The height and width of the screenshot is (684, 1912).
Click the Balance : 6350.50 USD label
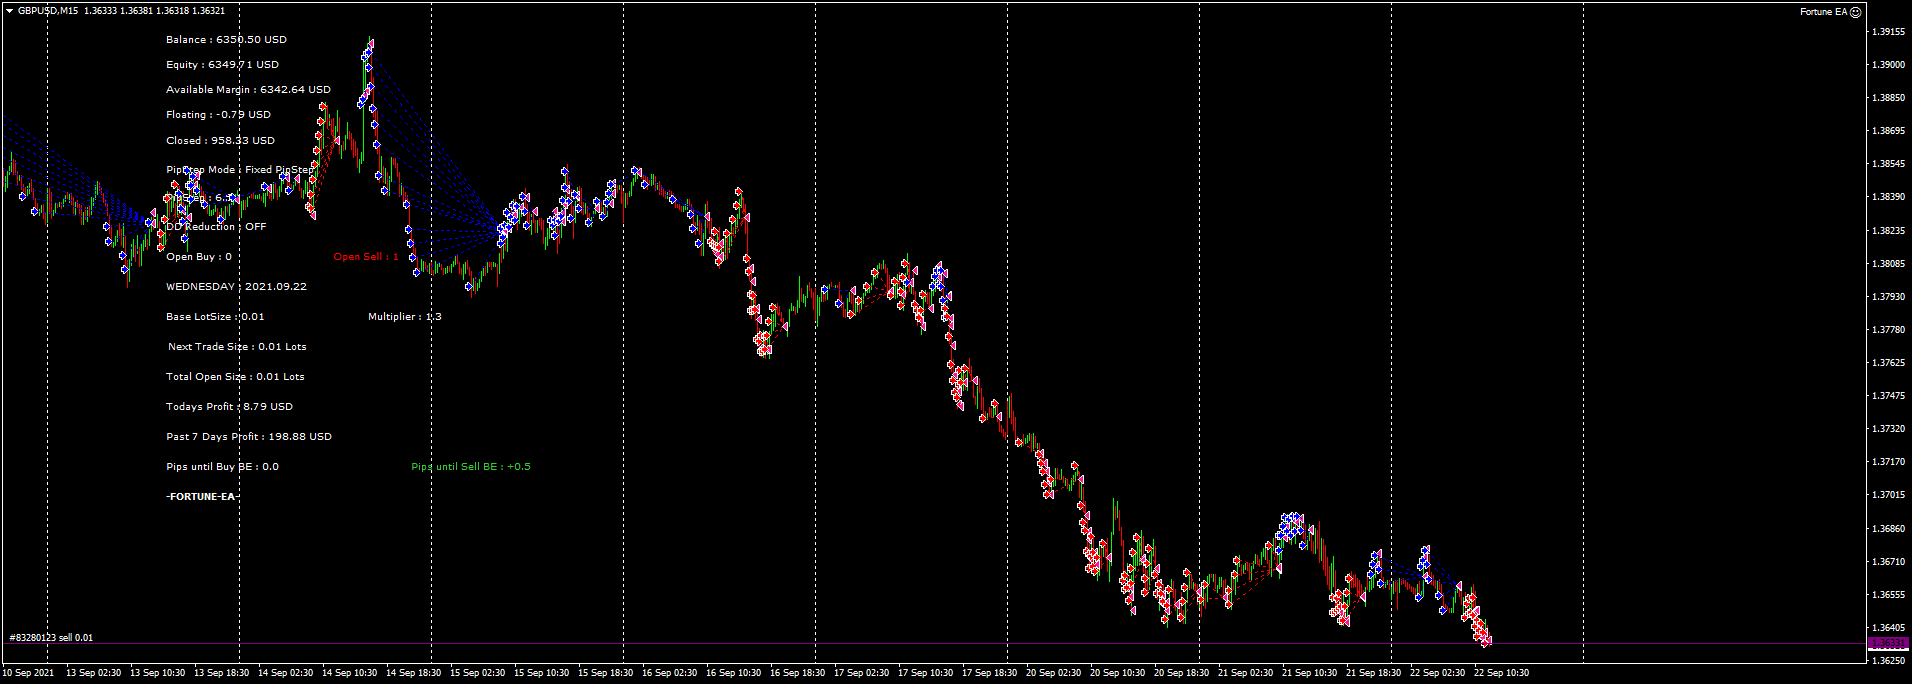coord(226,40)
